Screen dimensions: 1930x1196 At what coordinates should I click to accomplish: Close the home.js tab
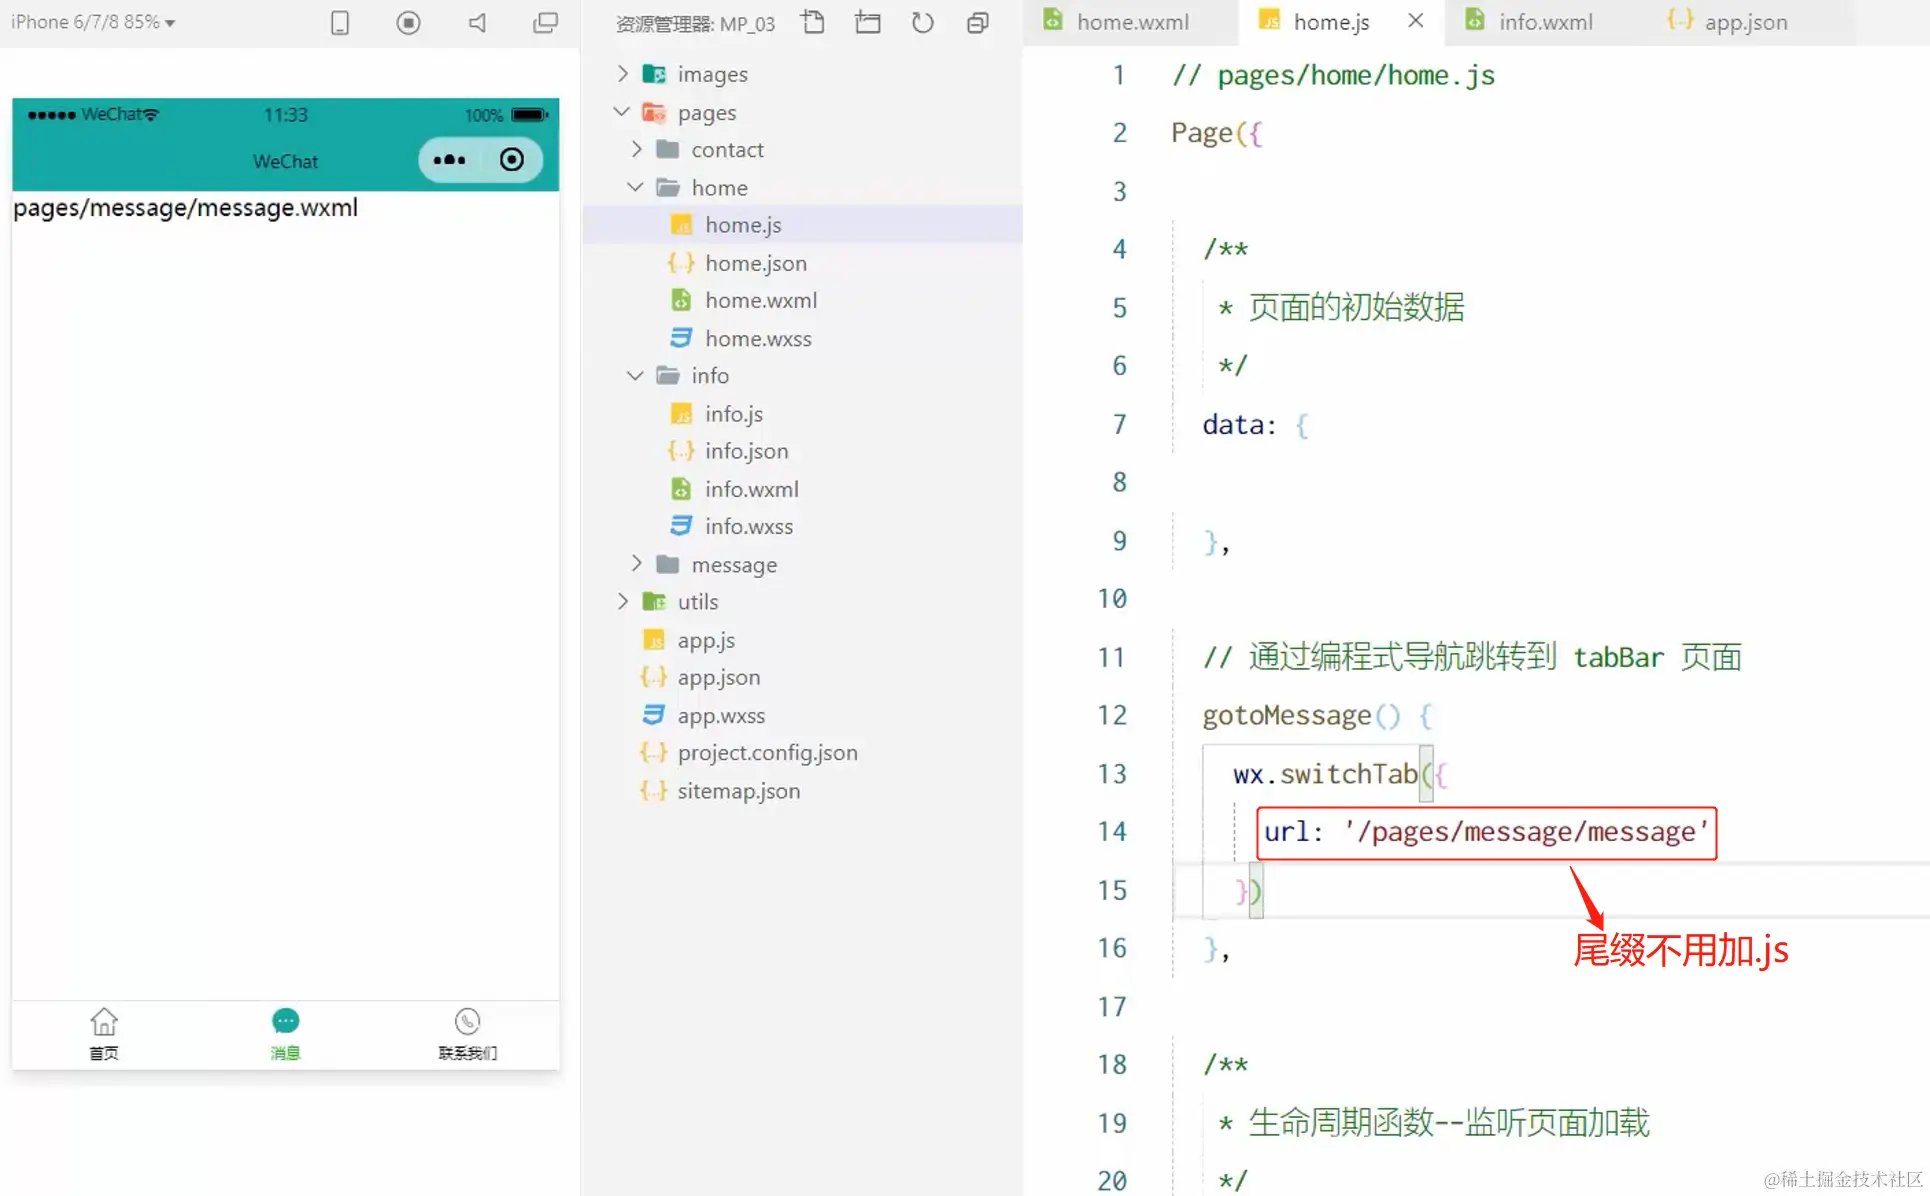1415,21
